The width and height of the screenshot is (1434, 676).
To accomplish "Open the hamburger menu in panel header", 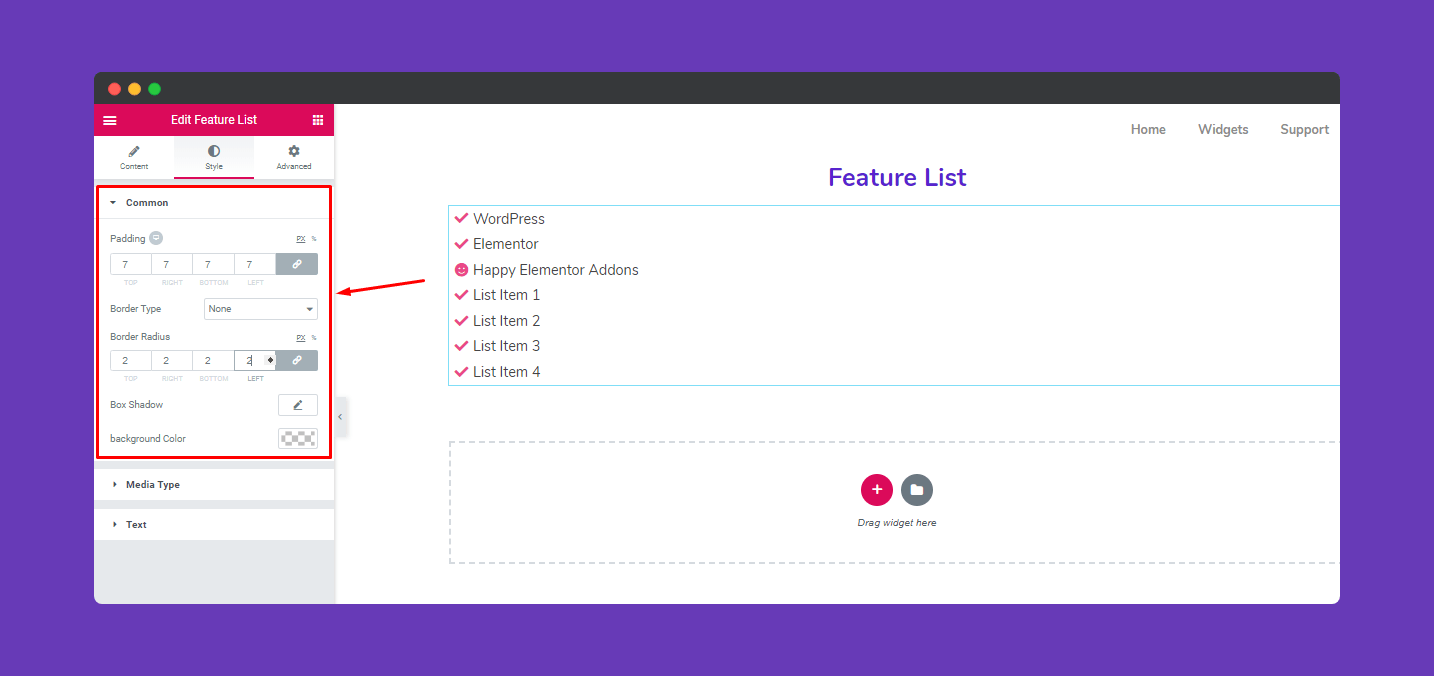I will click(110, 120).
